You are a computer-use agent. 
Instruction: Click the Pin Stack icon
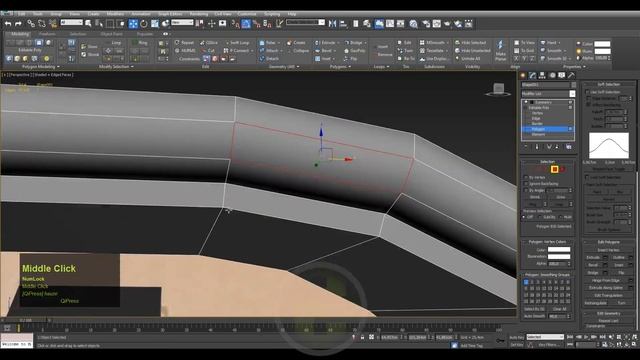point(525,147)
